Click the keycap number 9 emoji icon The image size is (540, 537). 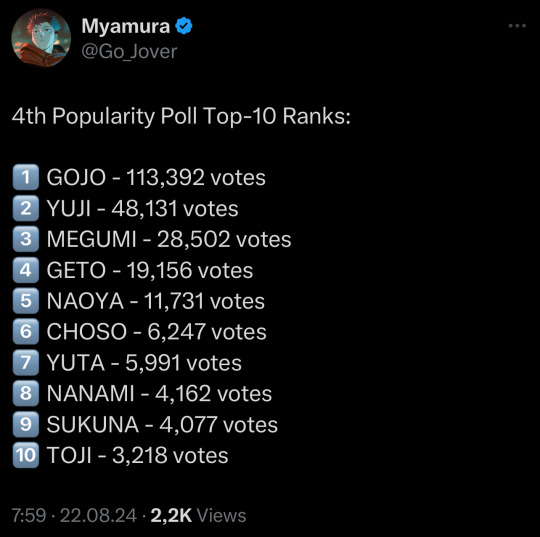click(26, 424)
